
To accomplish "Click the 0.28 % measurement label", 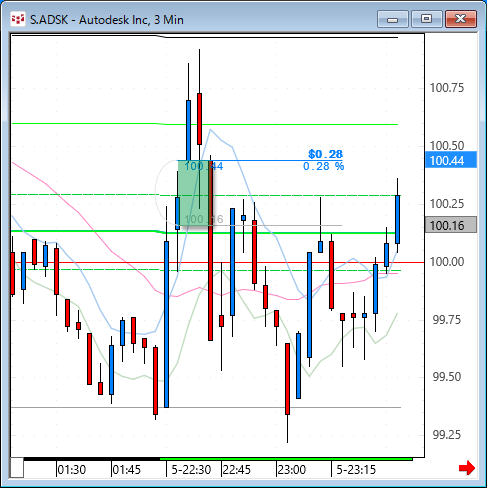I will pyautogui.click(x=323, y=166).
